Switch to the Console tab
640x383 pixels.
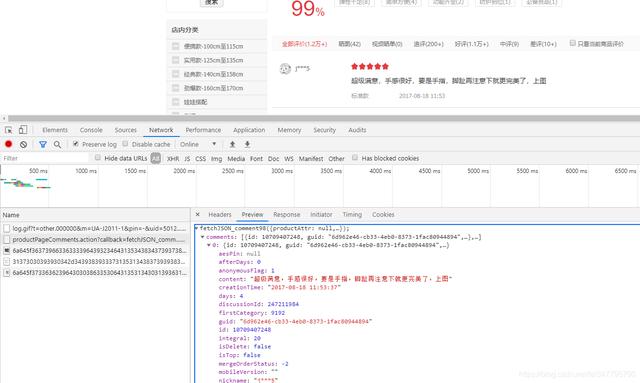[91, 130]
